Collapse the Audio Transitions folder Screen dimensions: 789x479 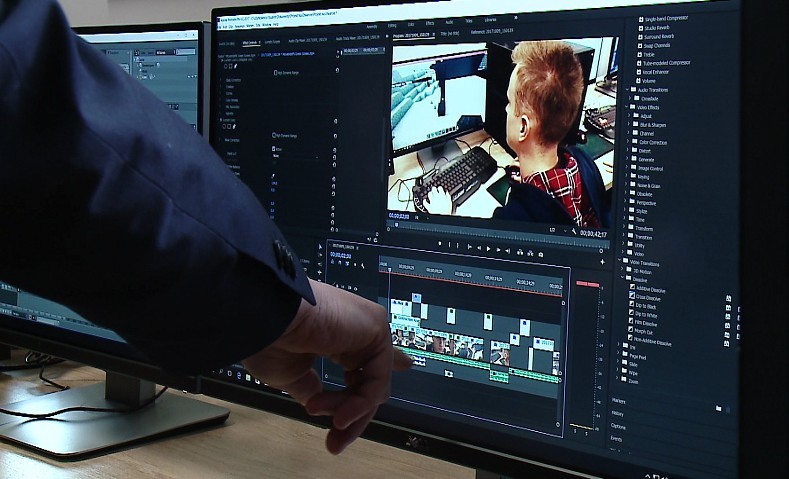(627, 90)
